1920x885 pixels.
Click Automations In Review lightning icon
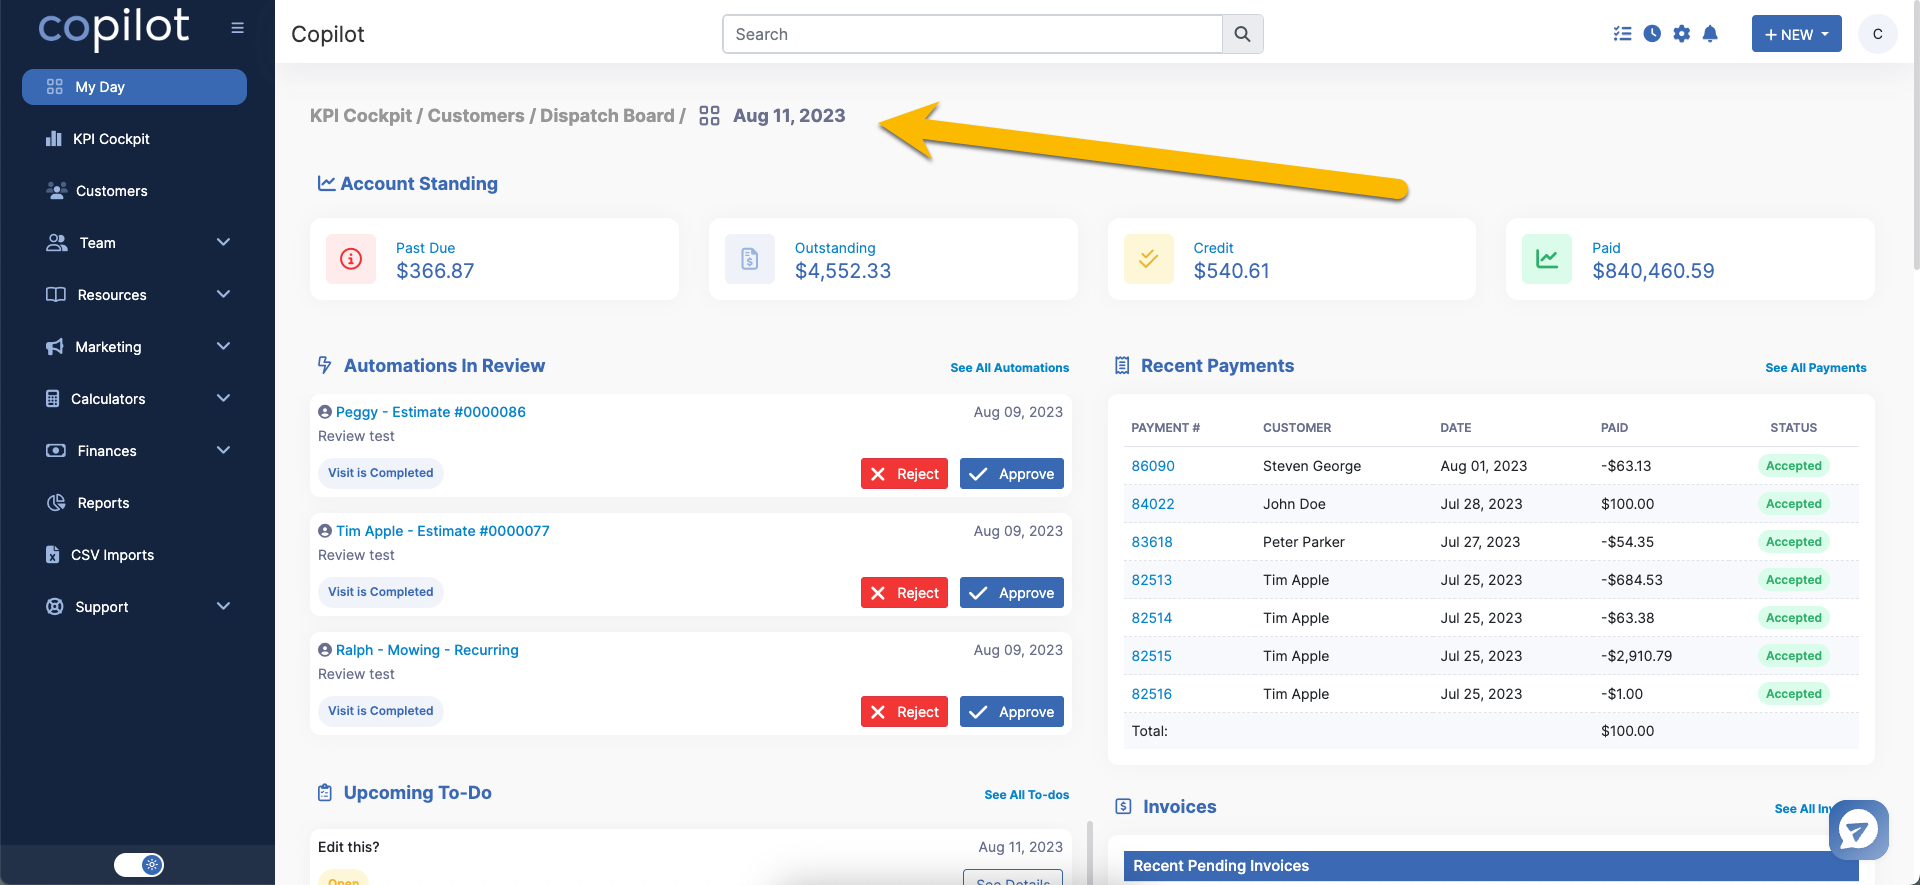pyautogui.click(x=325, y=365)
